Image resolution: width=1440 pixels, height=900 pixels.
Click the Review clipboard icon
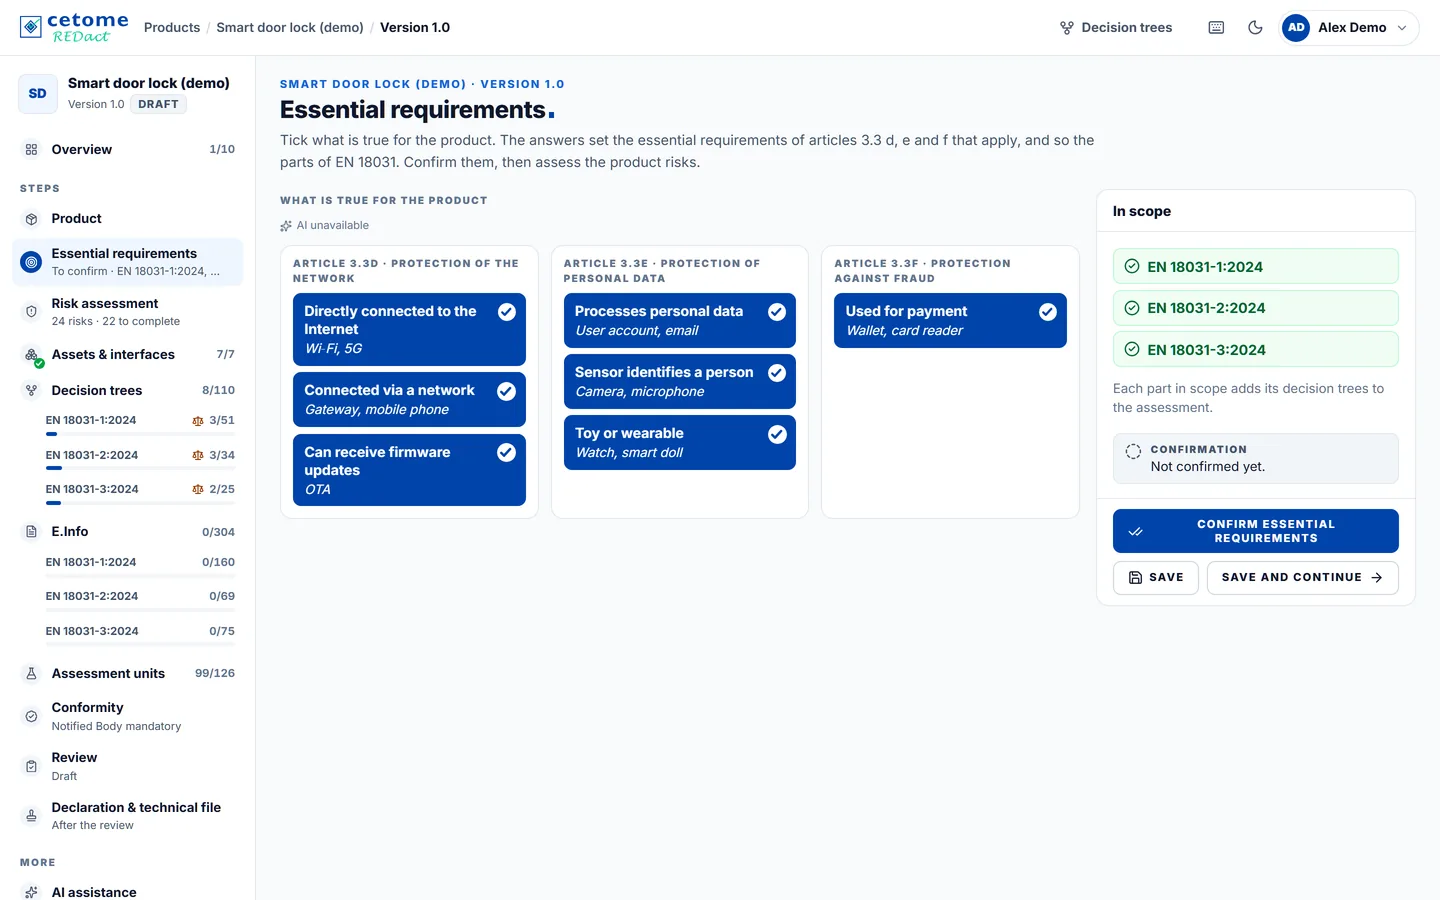[x=31, y=766]
